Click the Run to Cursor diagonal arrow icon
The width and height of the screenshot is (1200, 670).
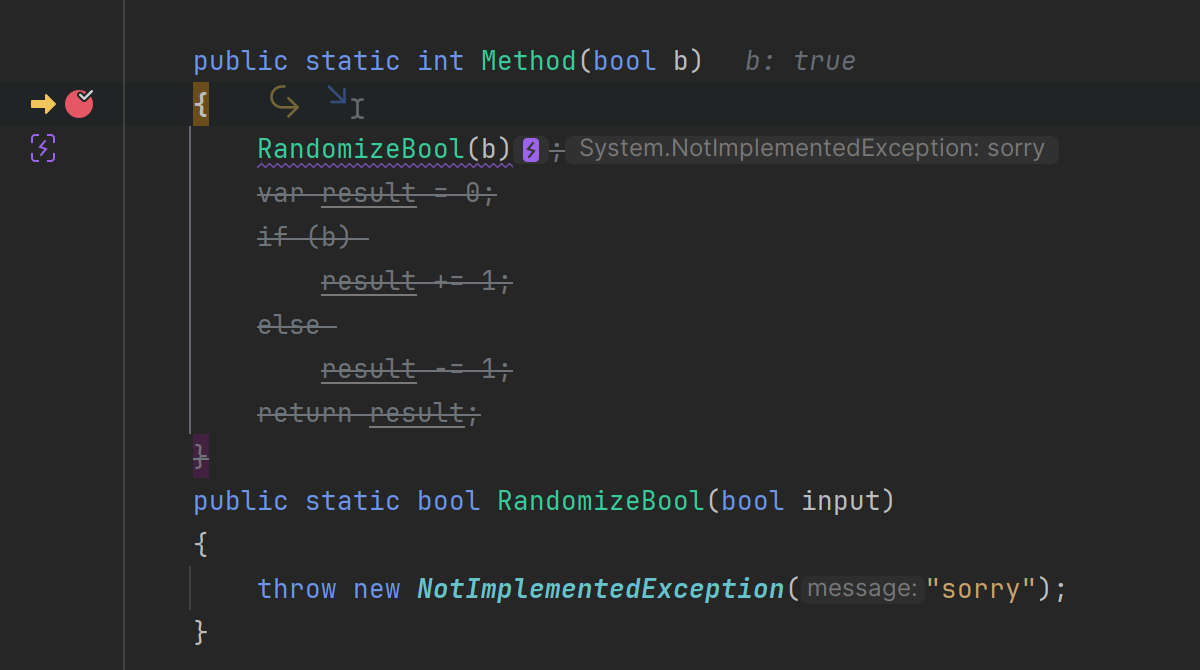(x=338, y=95)
